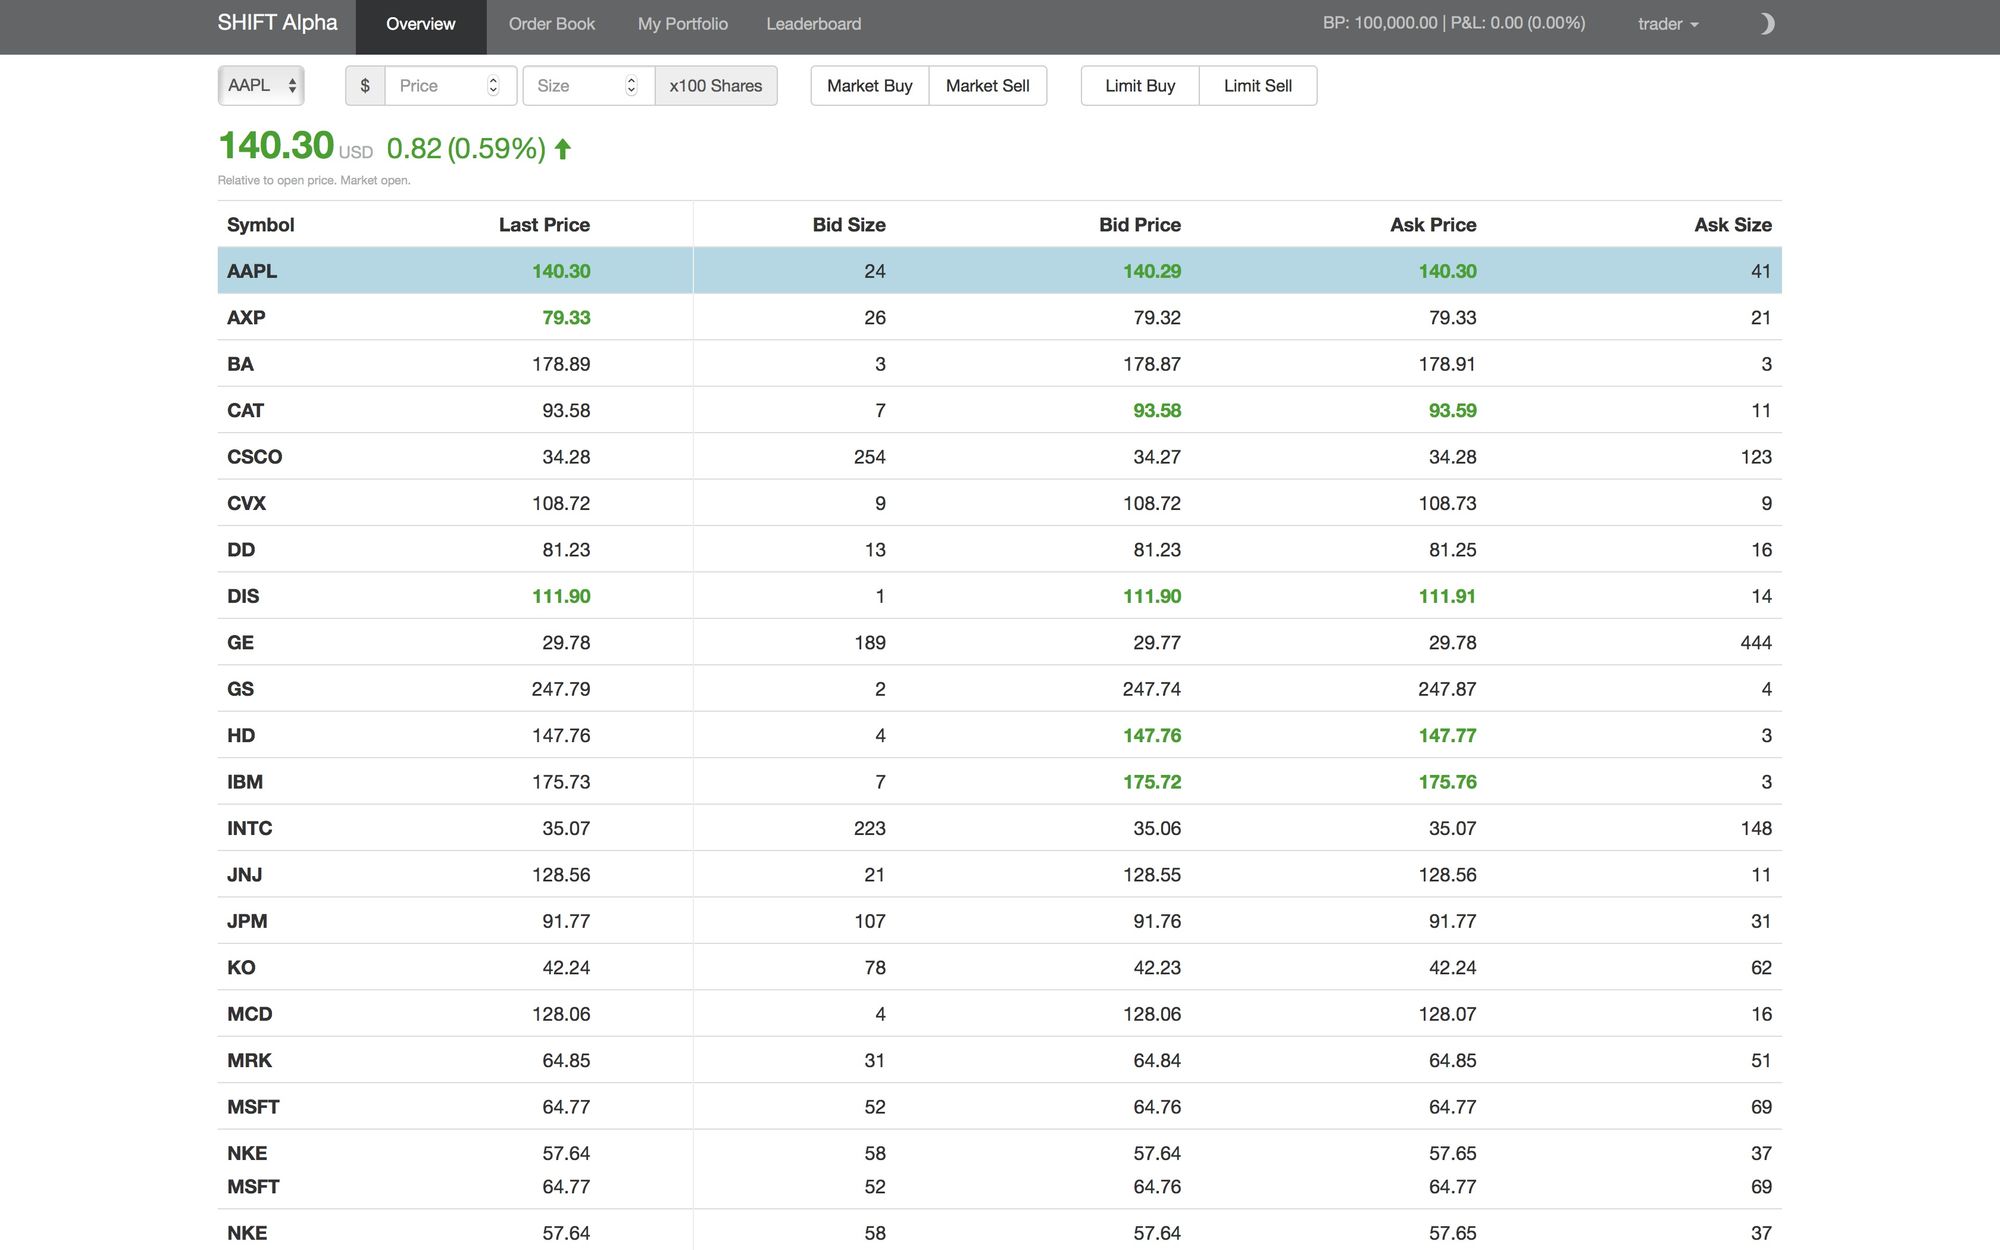This screenshot has width=2000, height=1250.
Task: Click JPM bid size 107
Action: click(x=870, y=922)
